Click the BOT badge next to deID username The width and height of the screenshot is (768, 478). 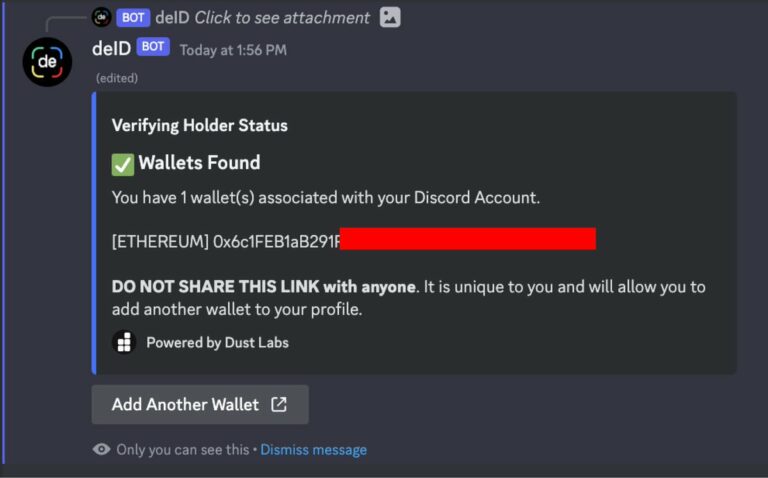pos(153,47)
